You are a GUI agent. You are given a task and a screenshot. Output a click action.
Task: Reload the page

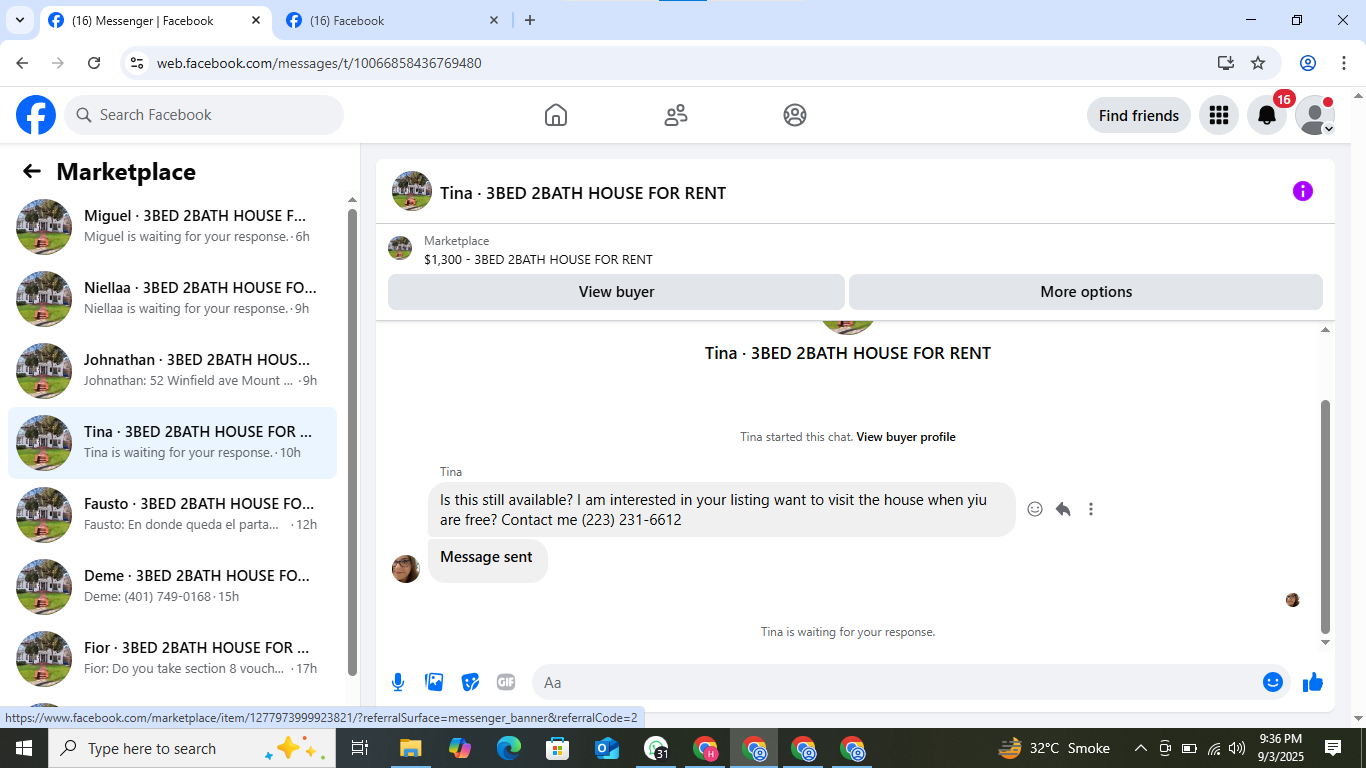[x=94, y=63]
